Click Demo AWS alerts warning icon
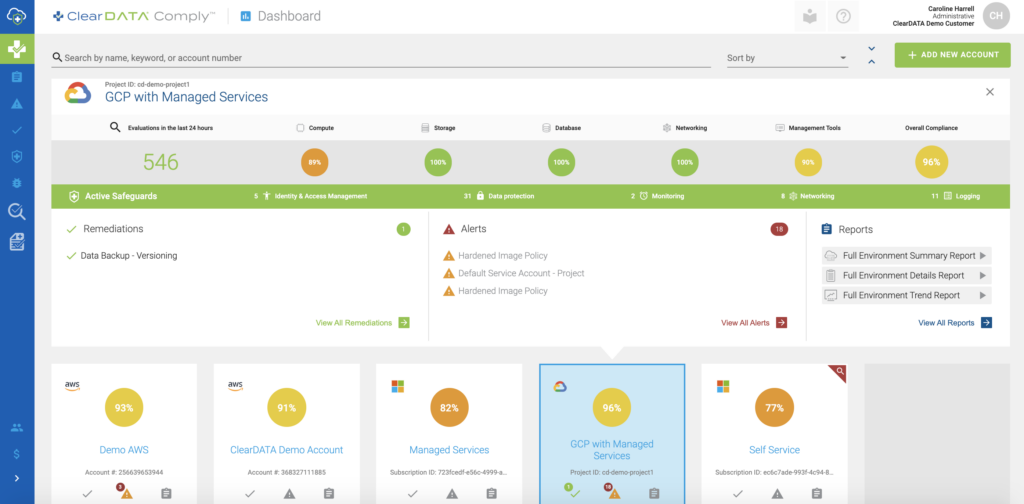The height and width of the screenshot is (504, 1024). [127, 494]
